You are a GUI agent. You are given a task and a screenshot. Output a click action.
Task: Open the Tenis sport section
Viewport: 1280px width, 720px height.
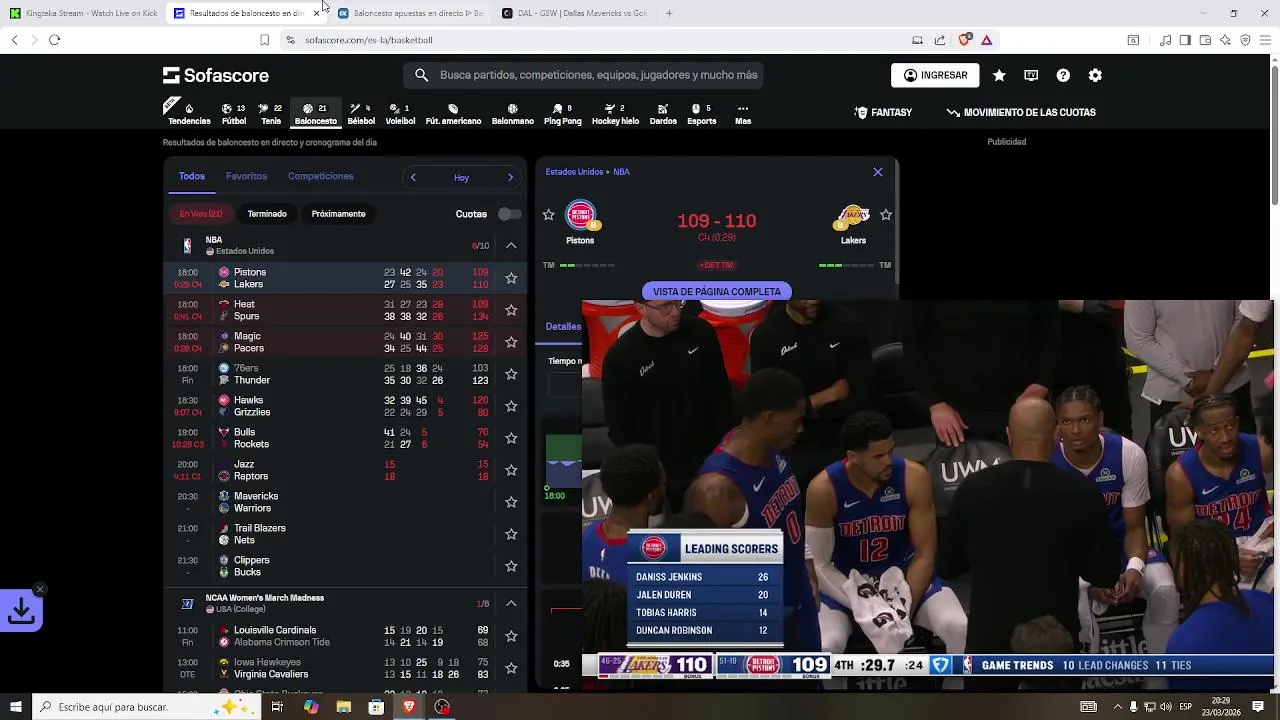271,113
